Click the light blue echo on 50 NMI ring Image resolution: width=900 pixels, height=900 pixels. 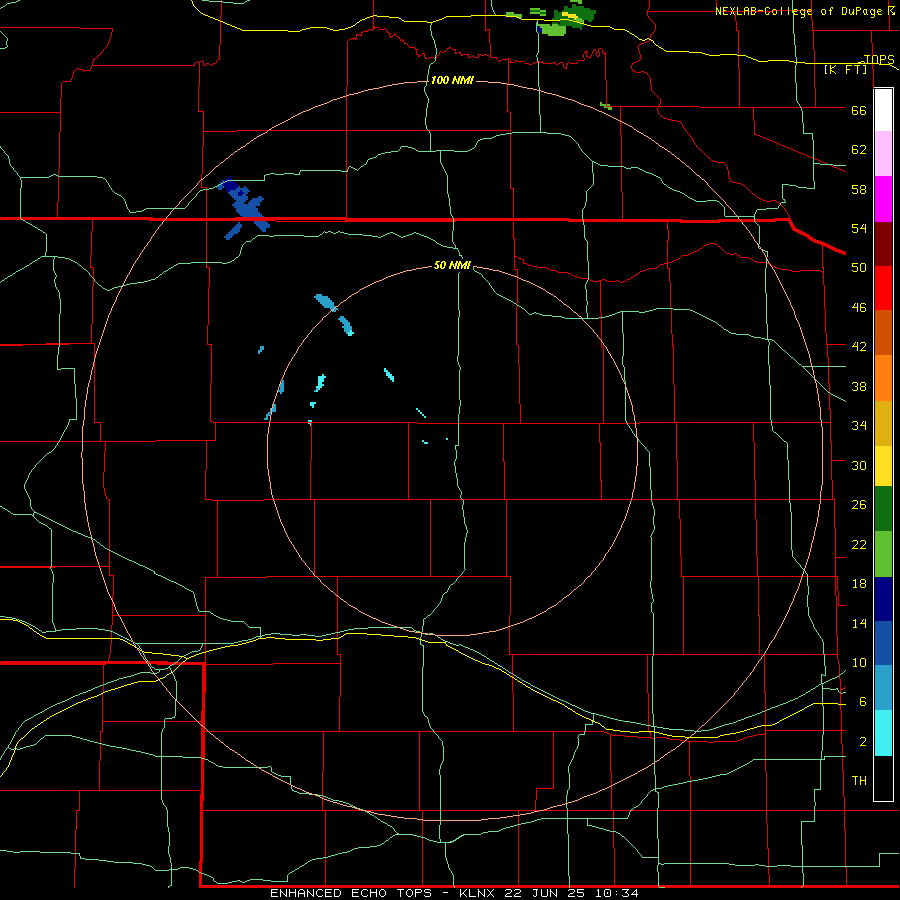click(325, 302)
